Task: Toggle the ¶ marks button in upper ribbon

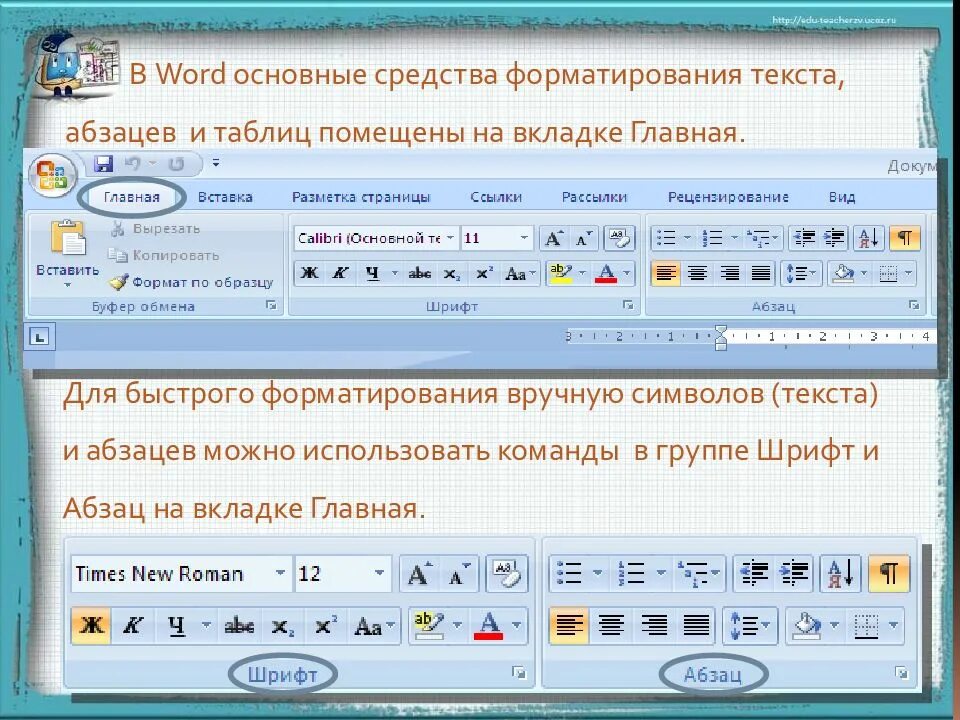Action: (905, 238)
